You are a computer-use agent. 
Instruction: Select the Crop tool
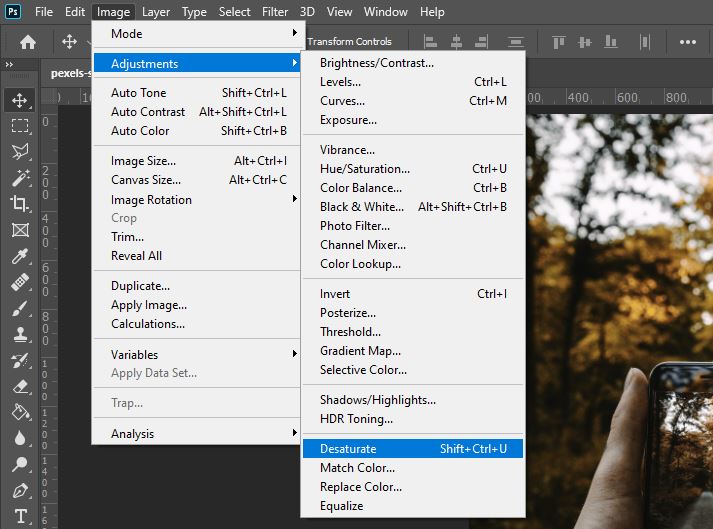coord(20,203)
